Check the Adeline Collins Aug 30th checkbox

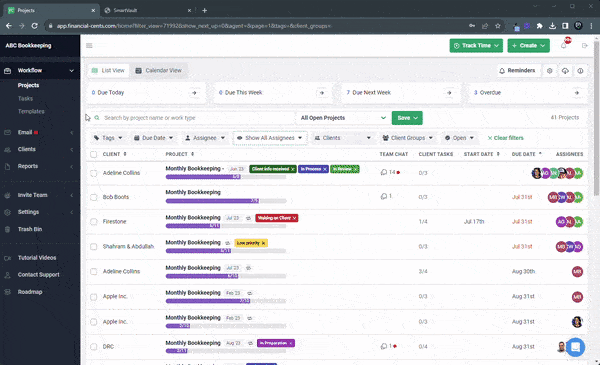coord(93,272)
